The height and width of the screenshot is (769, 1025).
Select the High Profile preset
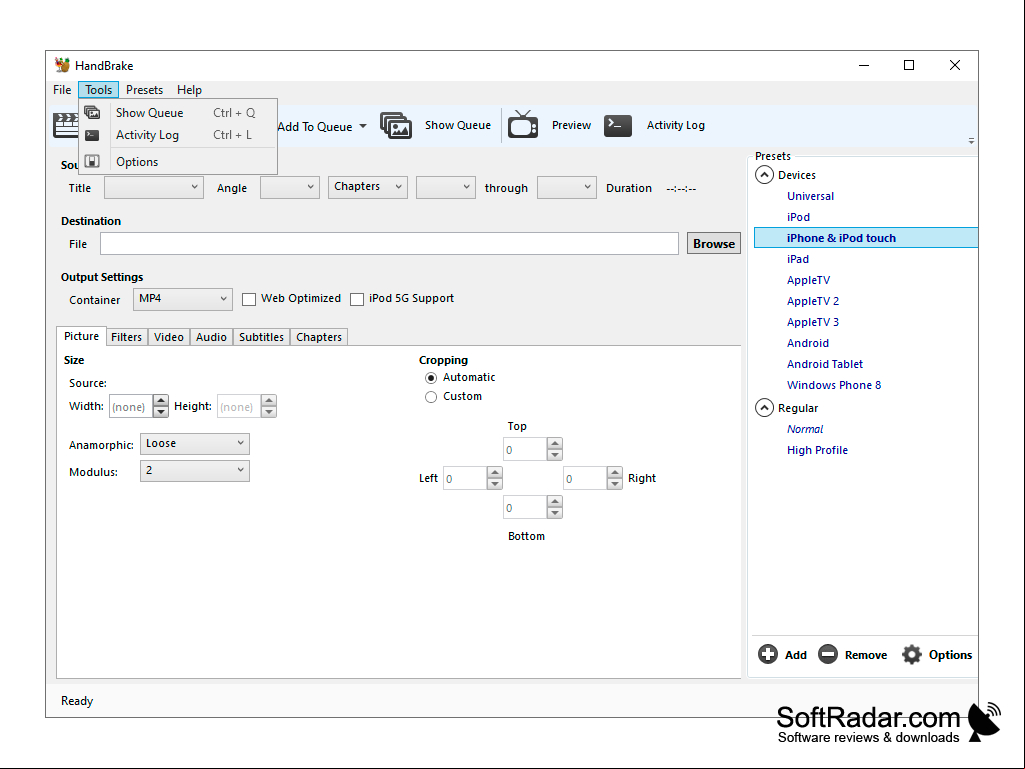tap(817, 450)
